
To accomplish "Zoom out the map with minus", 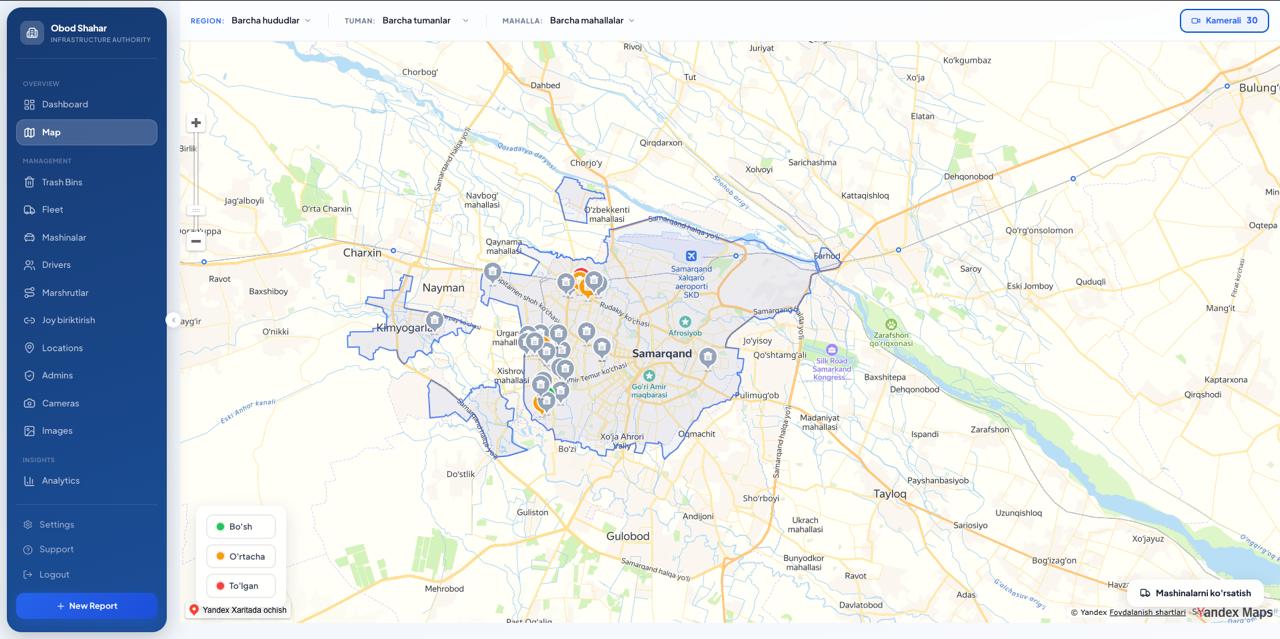I will pyautogui.click(x=196, y=241).
